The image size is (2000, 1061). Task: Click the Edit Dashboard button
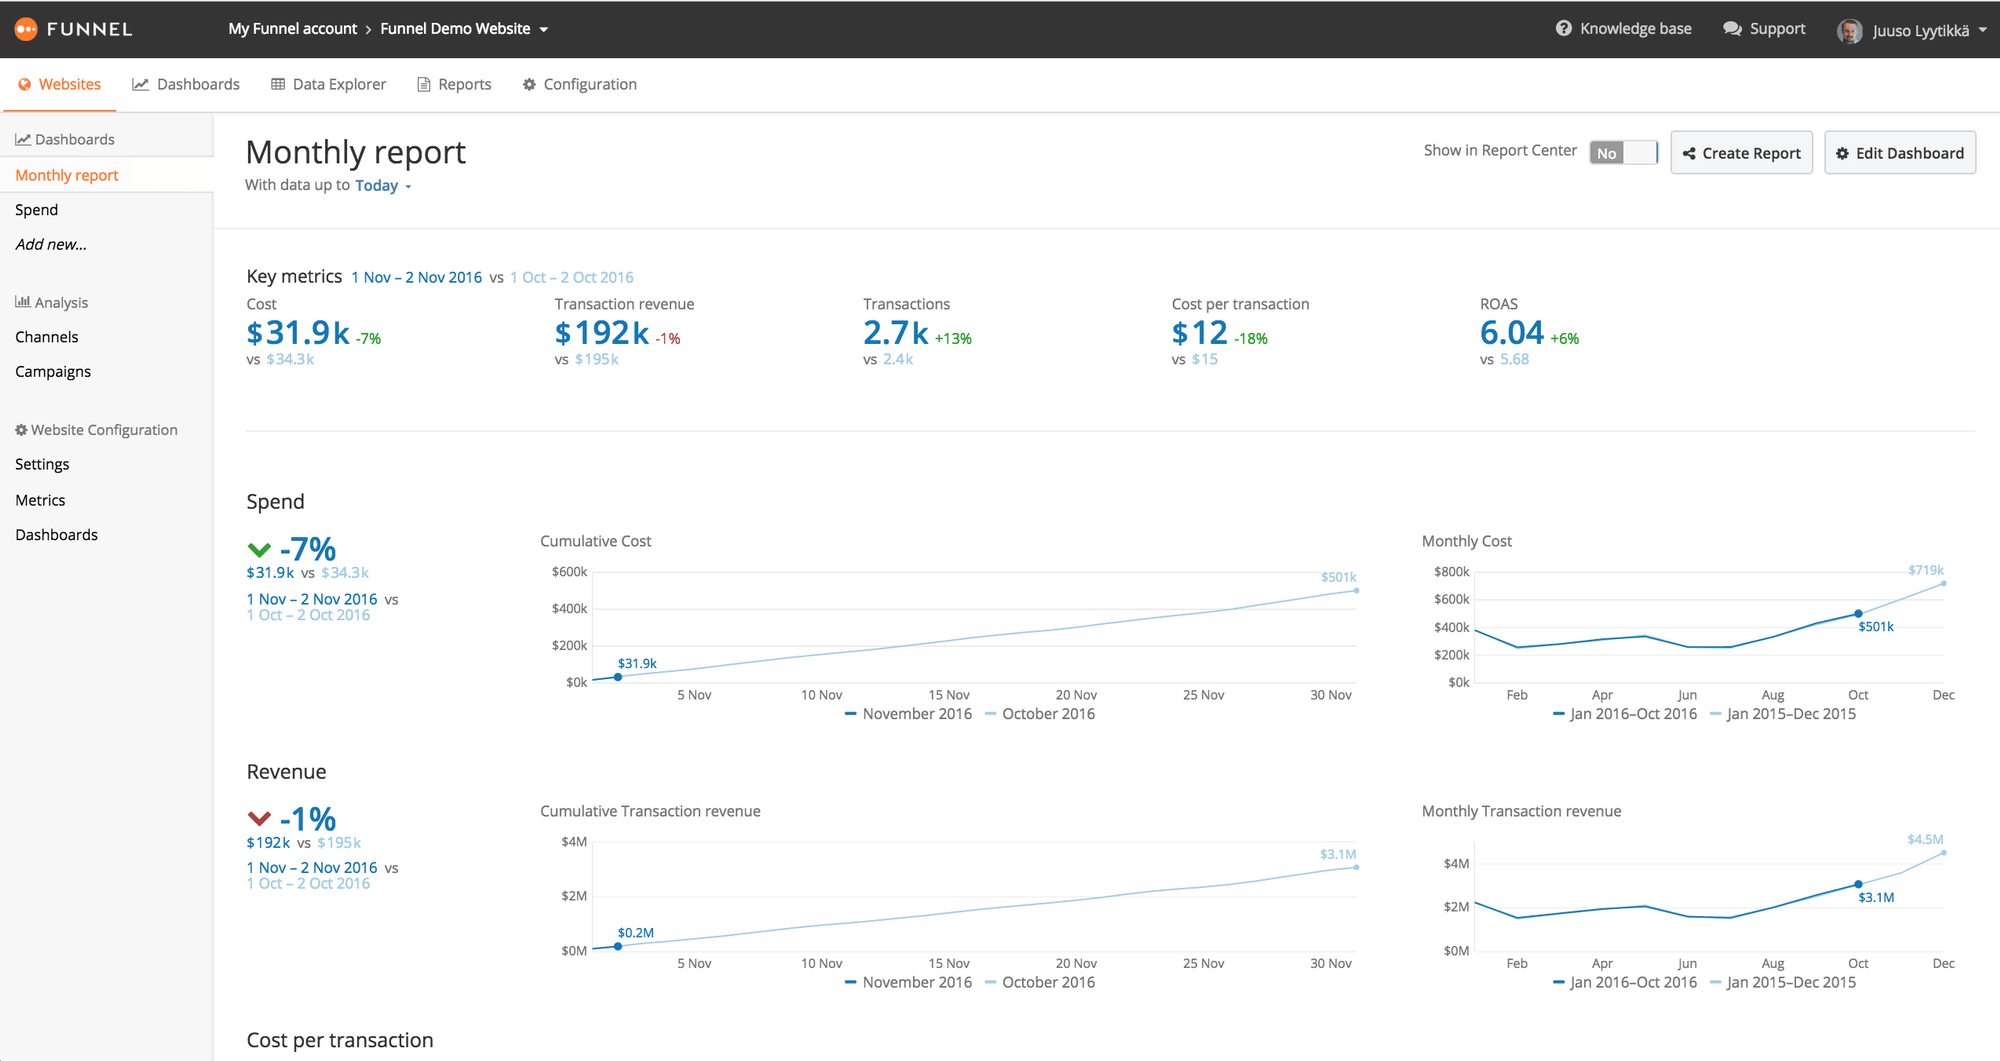coord(1899,152)
